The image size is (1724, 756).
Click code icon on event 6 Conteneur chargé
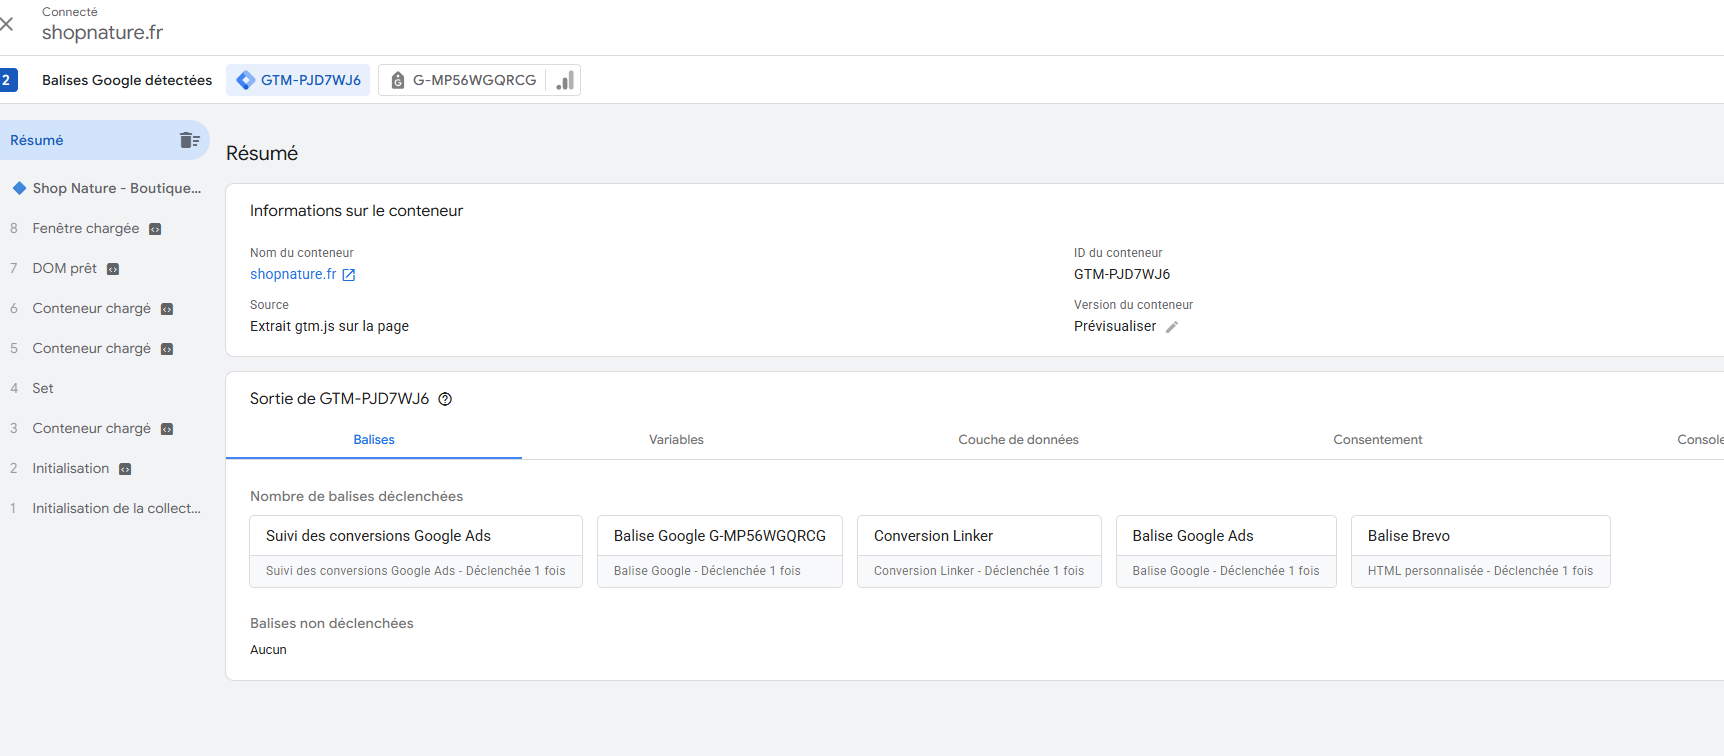tap(167, 309)
